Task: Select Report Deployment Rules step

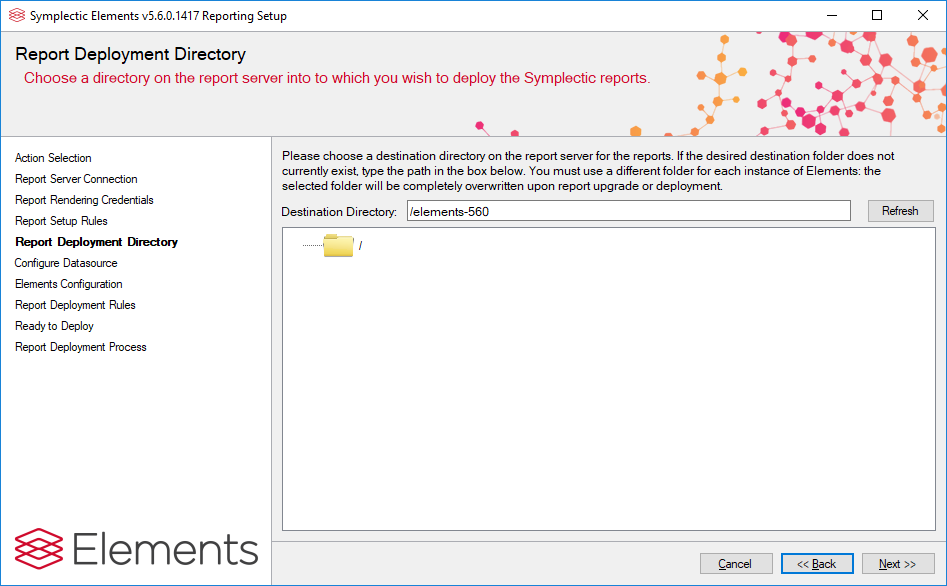Action: (75, 305)
